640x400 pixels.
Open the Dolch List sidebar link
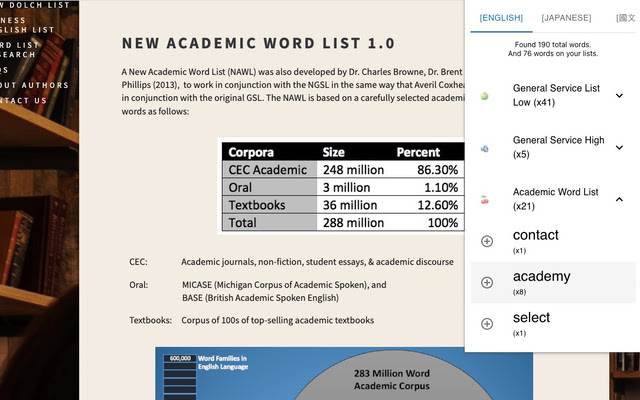click(35, 5)
